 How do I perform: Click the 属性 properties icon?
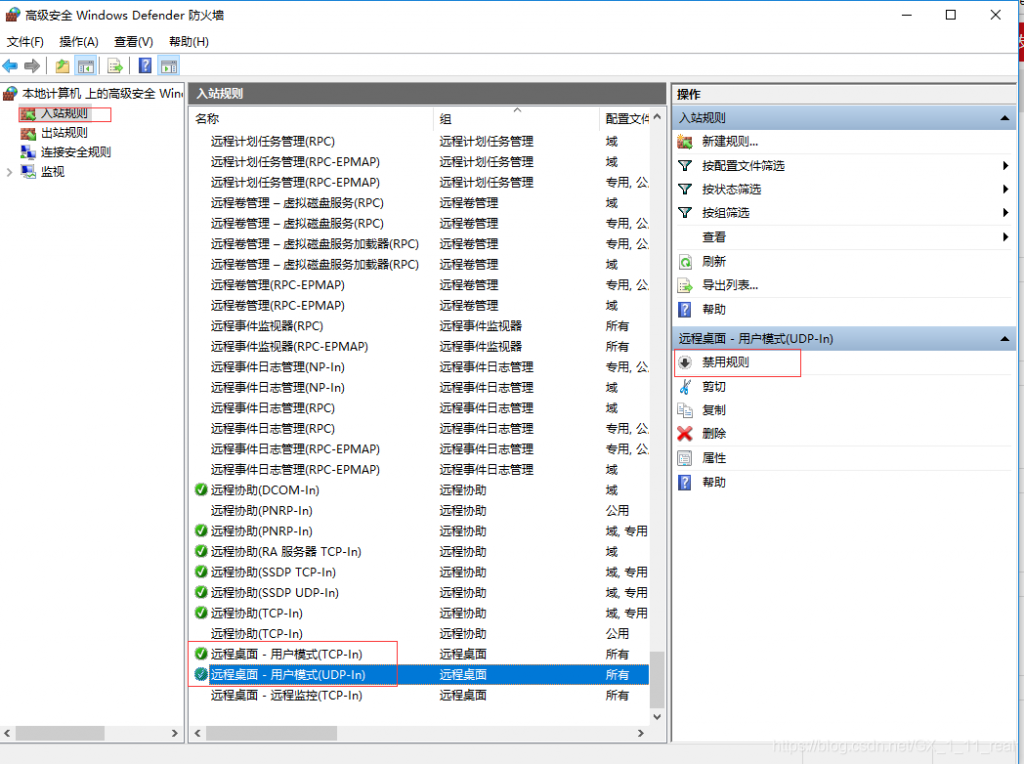685,458
